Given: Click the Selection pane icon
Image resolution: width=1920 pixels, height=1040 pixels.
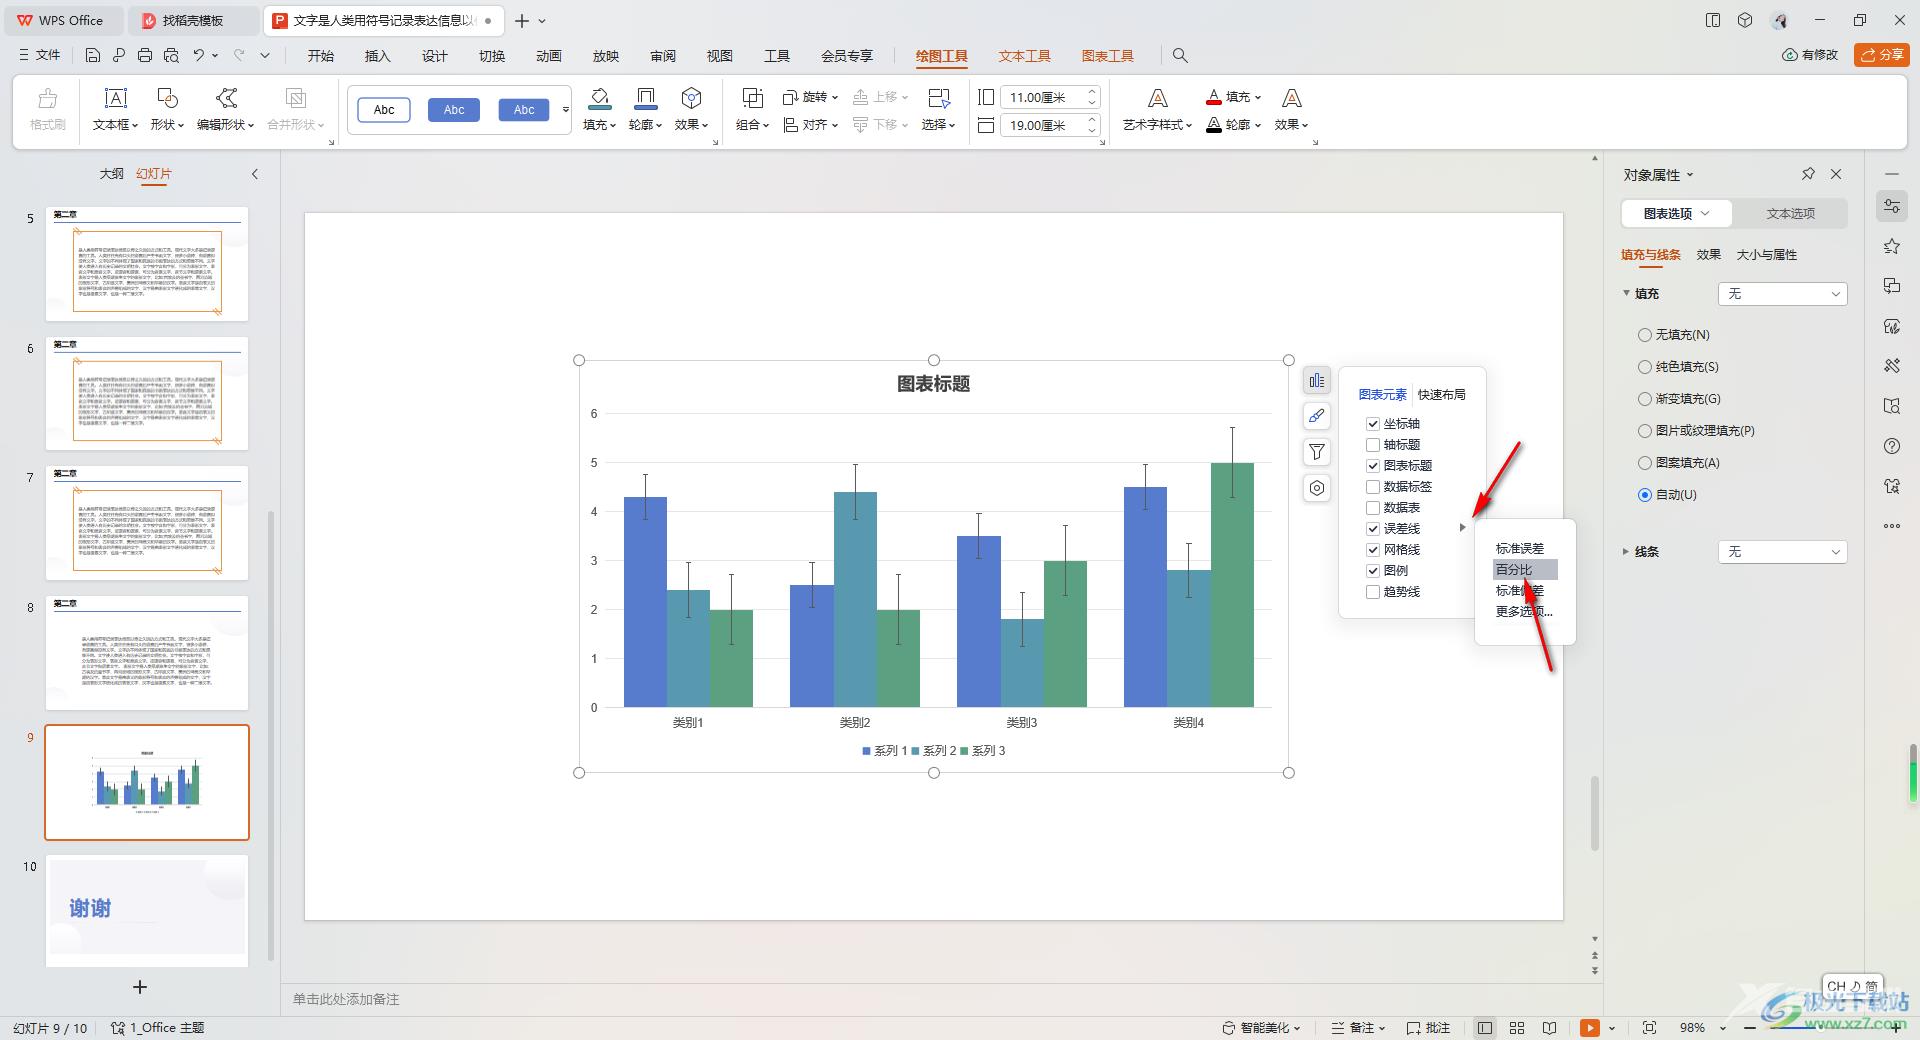Looking at the screenshot, I should 938,98.
